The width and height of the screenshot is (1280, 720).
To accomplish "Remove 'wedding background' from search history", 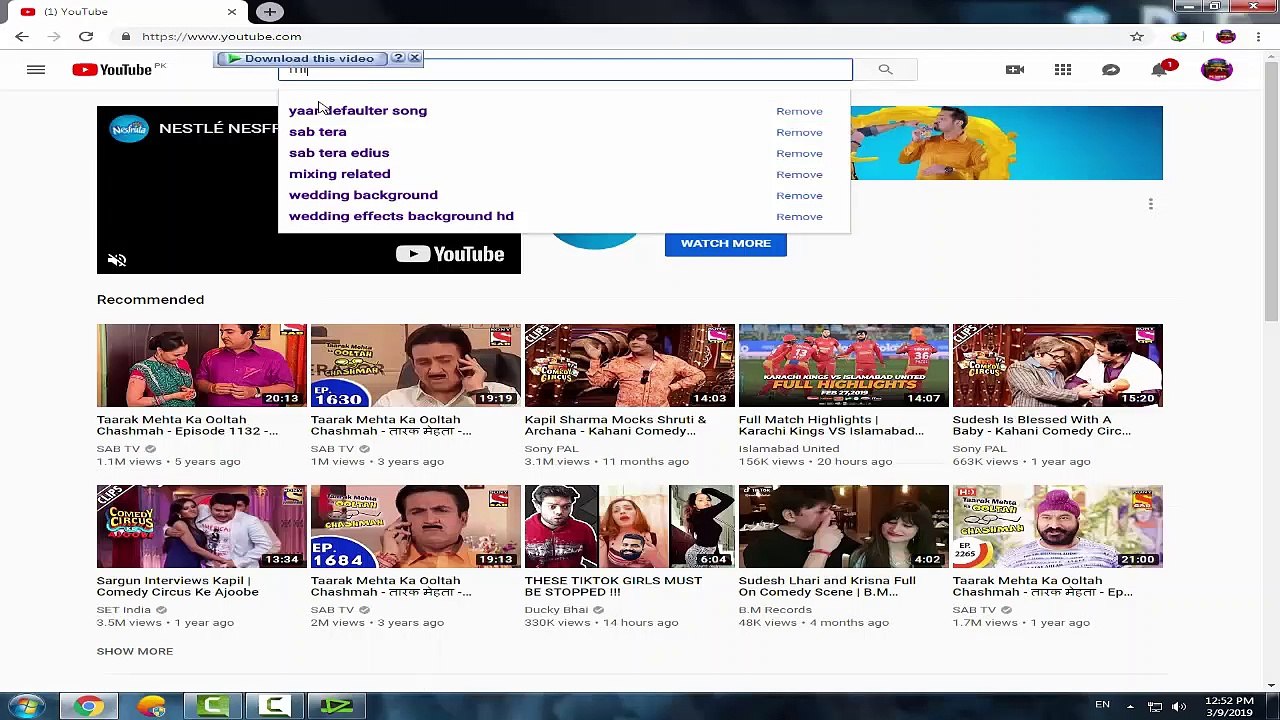I will point(799,195).
